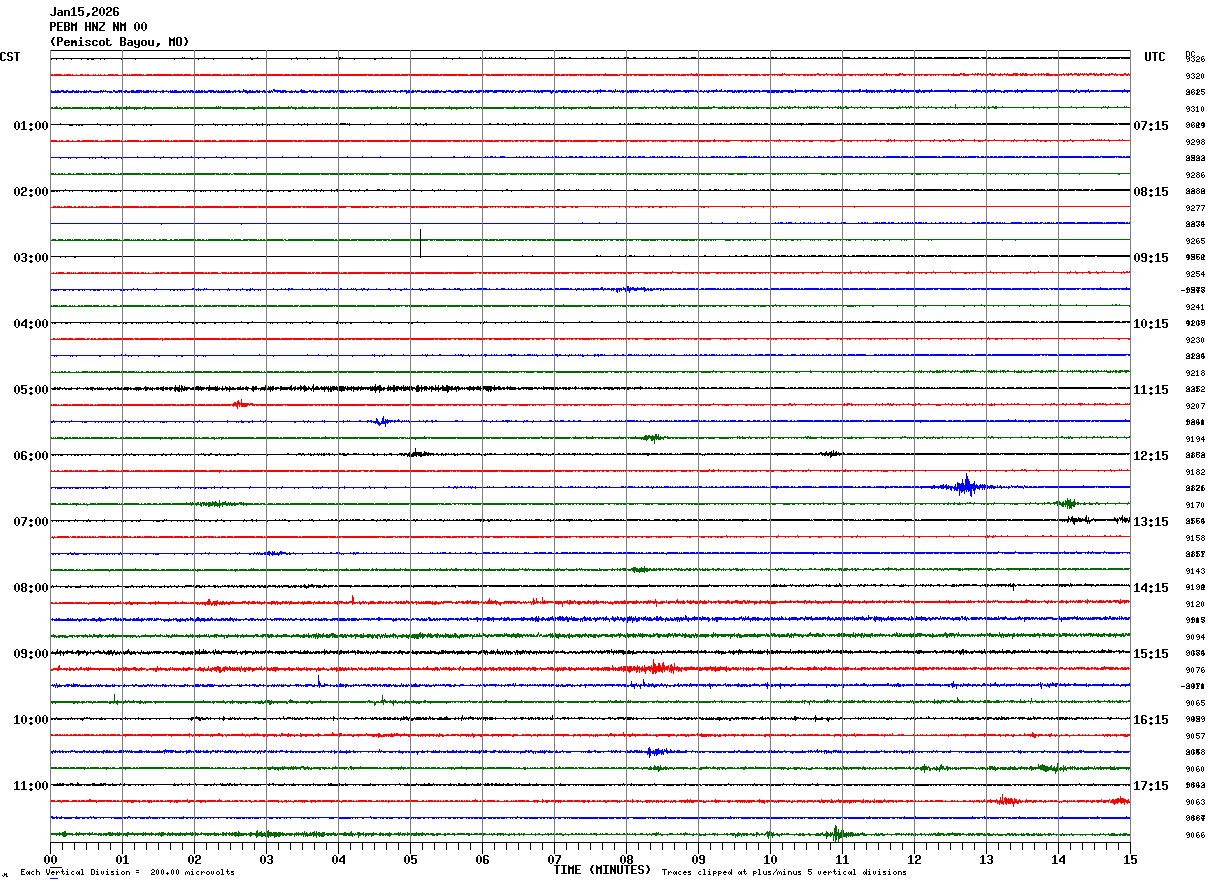
Task: Click the UTC row label "16:15"
Action: tap(1151, 720)
